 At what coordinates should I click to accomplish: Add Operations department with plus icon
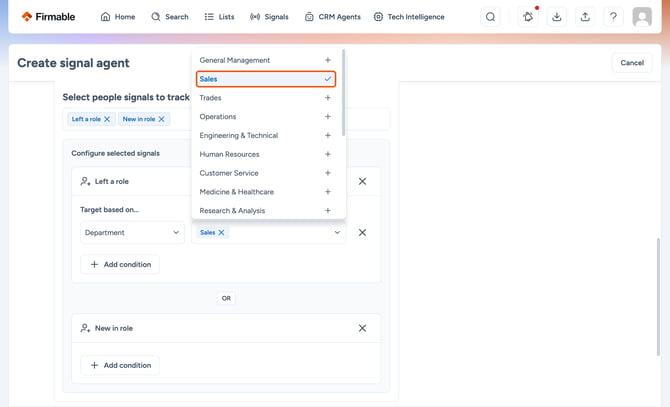(x=328, y=117)
